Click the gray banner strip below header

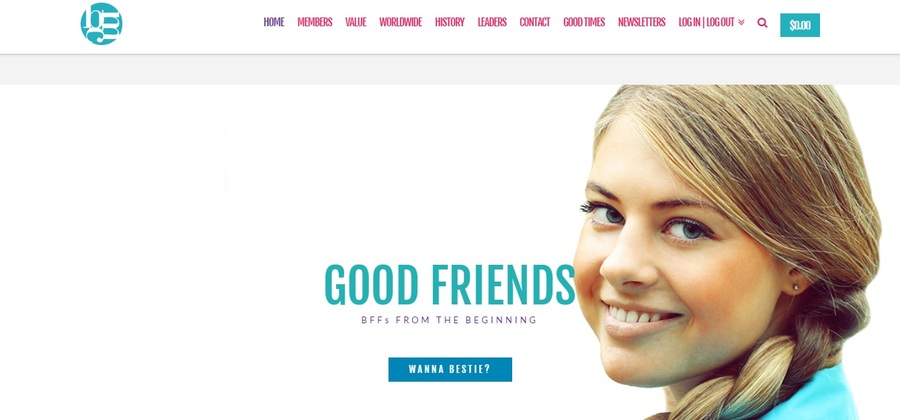[450, 70]
